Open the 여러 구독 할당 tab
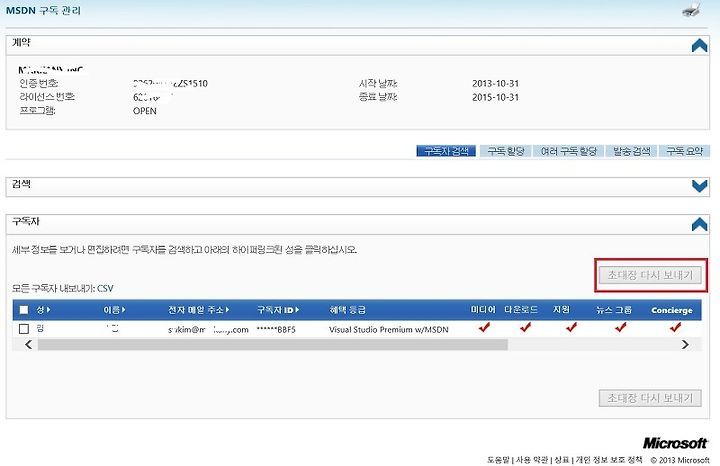 [x=568, y=151]
